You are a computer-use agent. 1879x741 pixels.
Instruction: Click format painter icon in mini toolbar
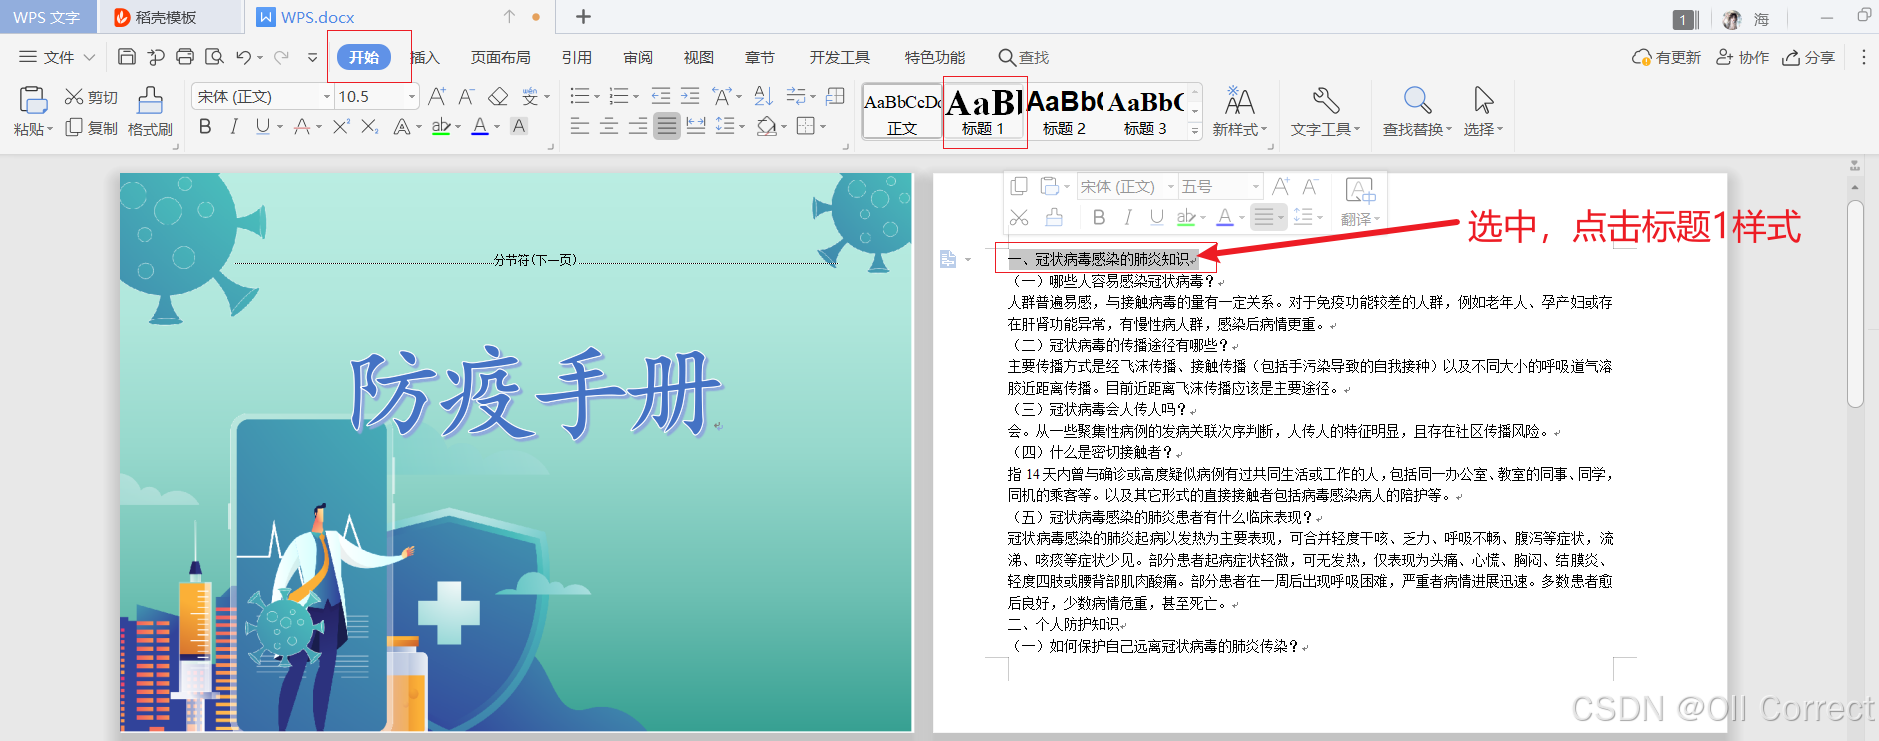(x=1054, y=217)
